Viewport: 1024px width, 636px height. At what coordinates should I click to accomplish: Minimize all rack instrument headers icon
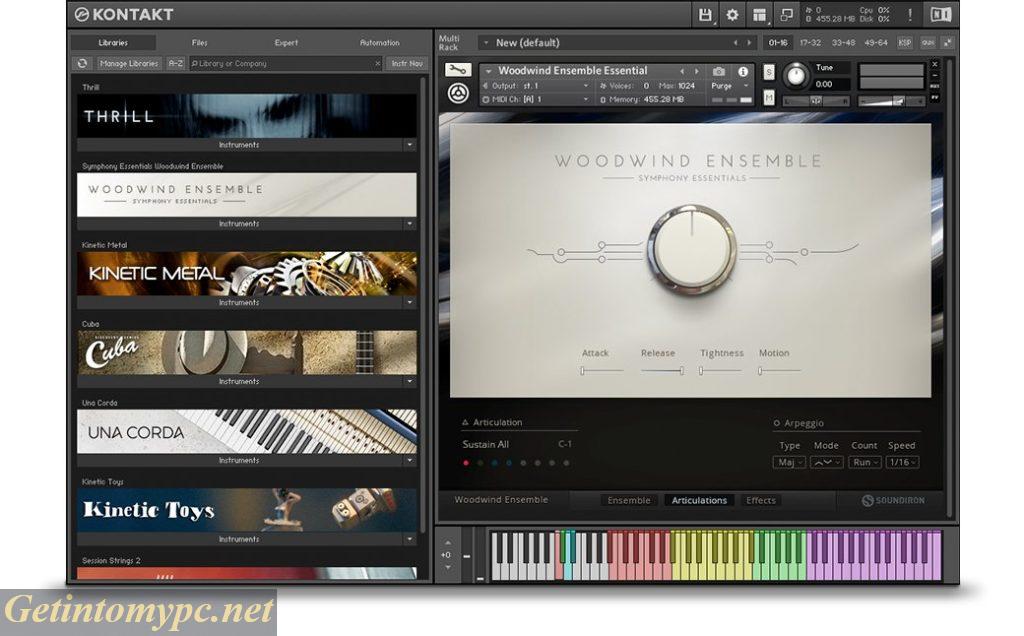pyautogui.click(x=947, y=42)
